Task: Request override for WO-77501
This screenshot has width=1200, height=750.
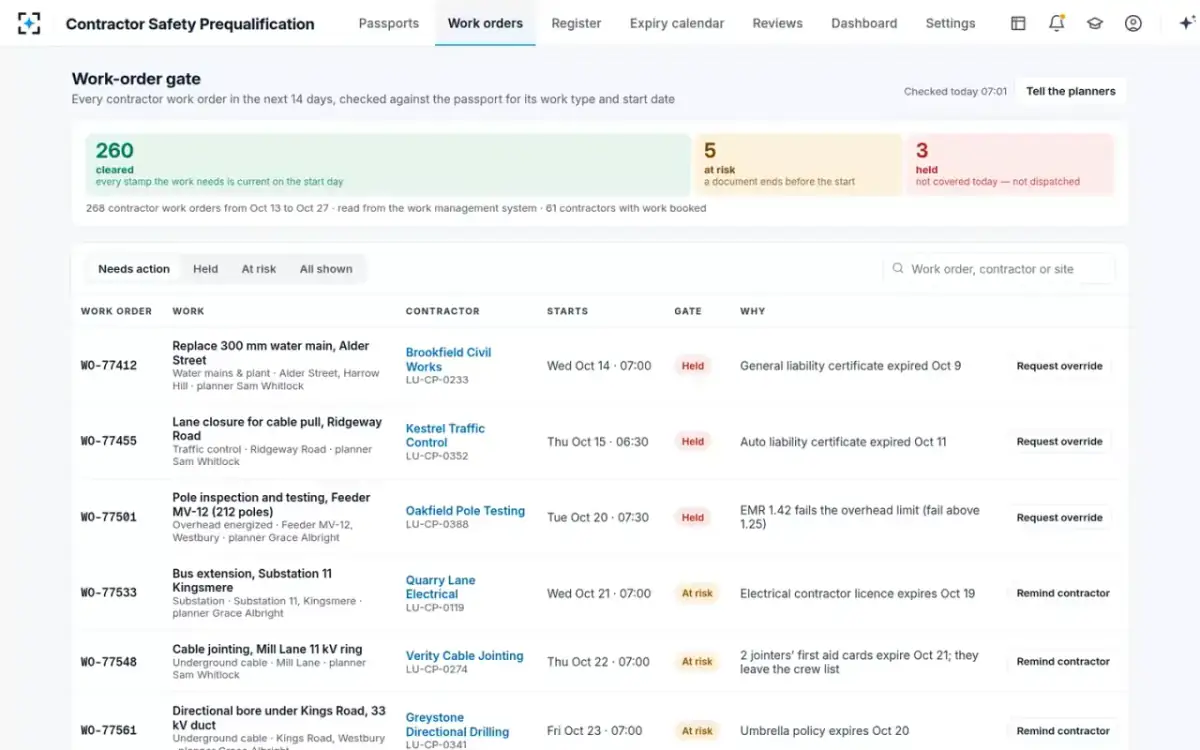Action: 1059,518
